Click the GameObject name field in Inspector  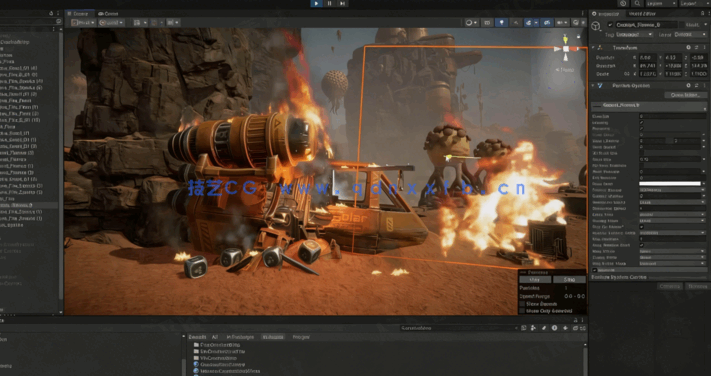(x=647, y=25)
